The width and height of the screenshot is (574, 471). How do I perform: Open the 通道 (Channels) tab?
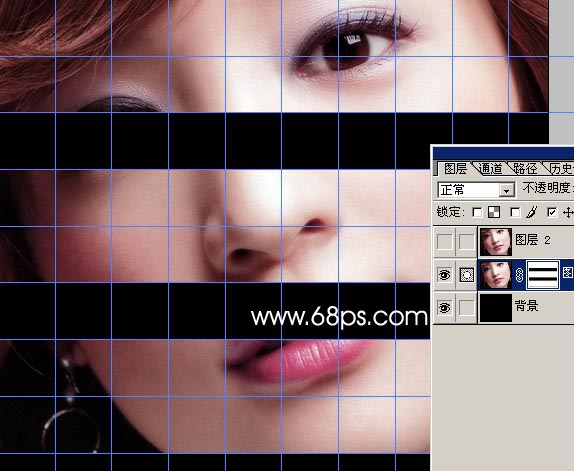coord(491,168)
